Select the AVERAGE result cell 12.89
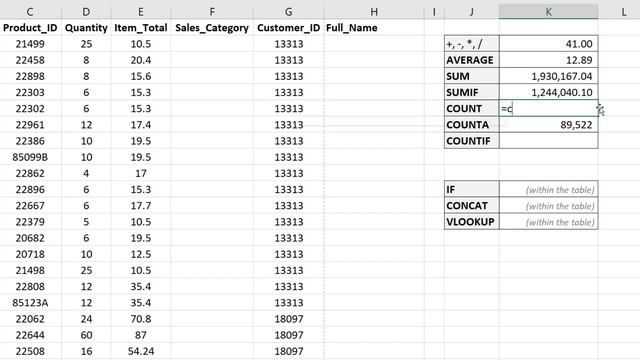 click(549, 60)
